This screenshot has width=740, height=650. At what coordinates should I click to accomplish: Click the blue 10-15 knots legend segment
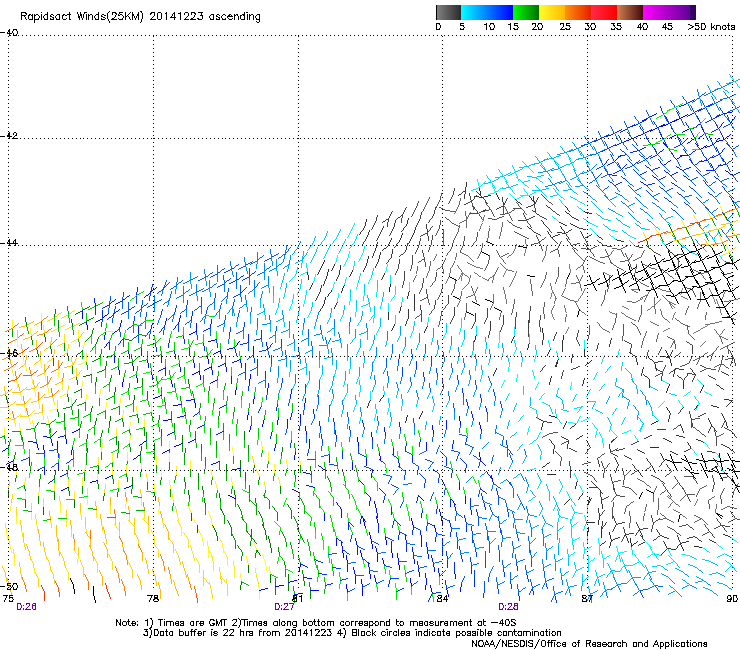point(500,12)
